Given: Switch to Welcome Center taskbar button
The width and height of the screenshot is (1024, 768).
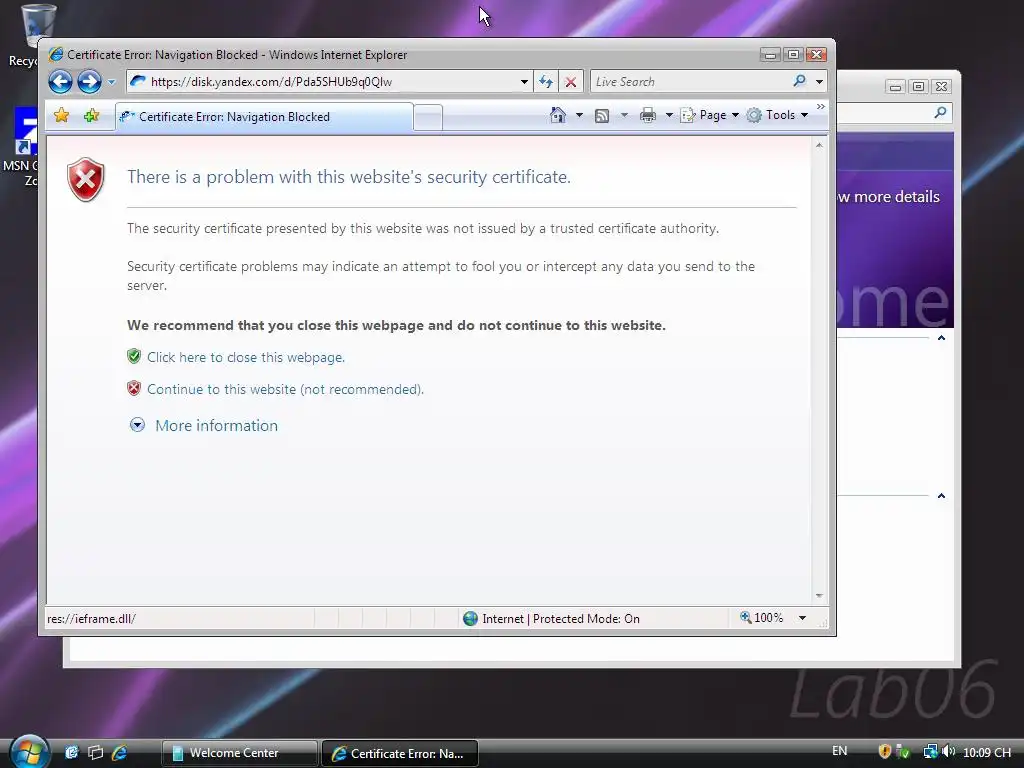Looking at the screenshot, I should (239, 753).
